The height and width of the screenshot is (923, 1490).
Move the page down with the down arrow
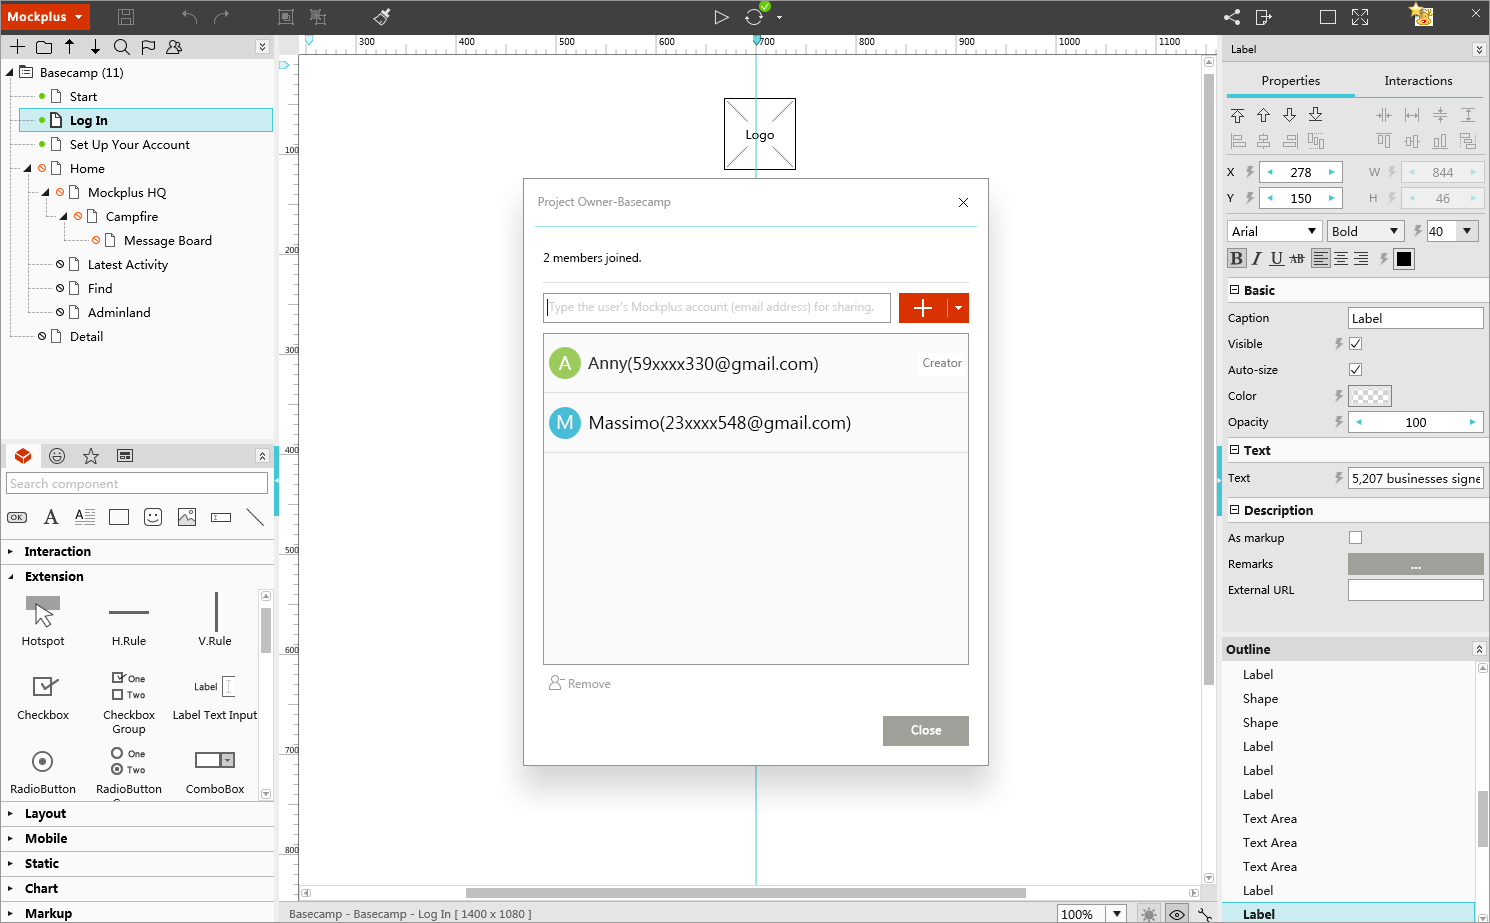point(95,47)
